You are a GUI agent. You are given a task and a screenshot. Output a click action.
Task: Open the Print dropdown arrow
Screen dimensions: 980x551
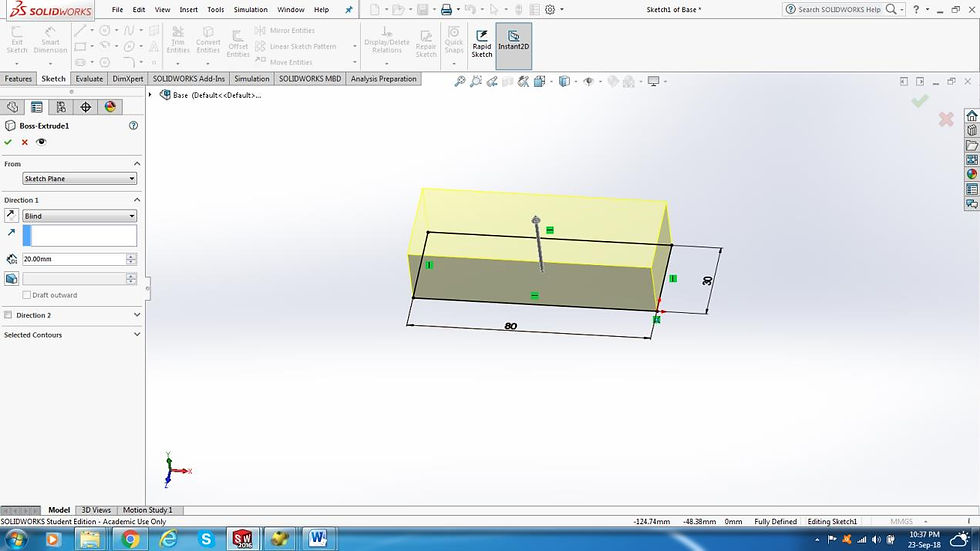tap(458, 9)
